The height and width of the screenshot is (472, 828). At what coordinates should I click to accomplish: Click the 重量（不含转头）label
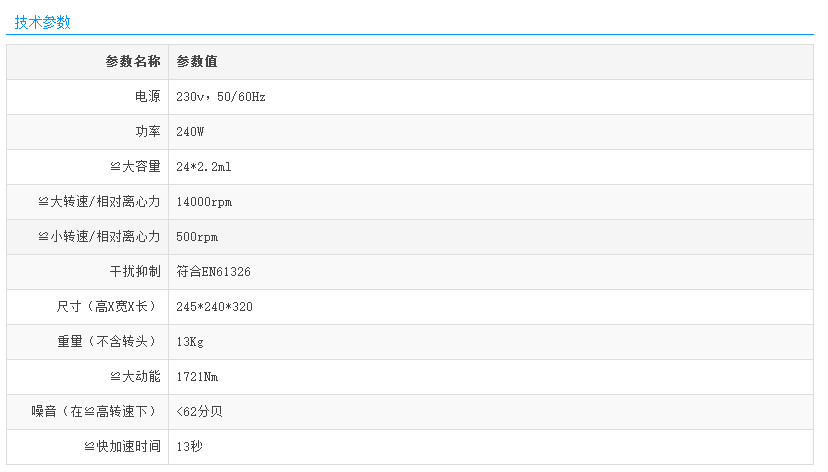coord(109,342)
